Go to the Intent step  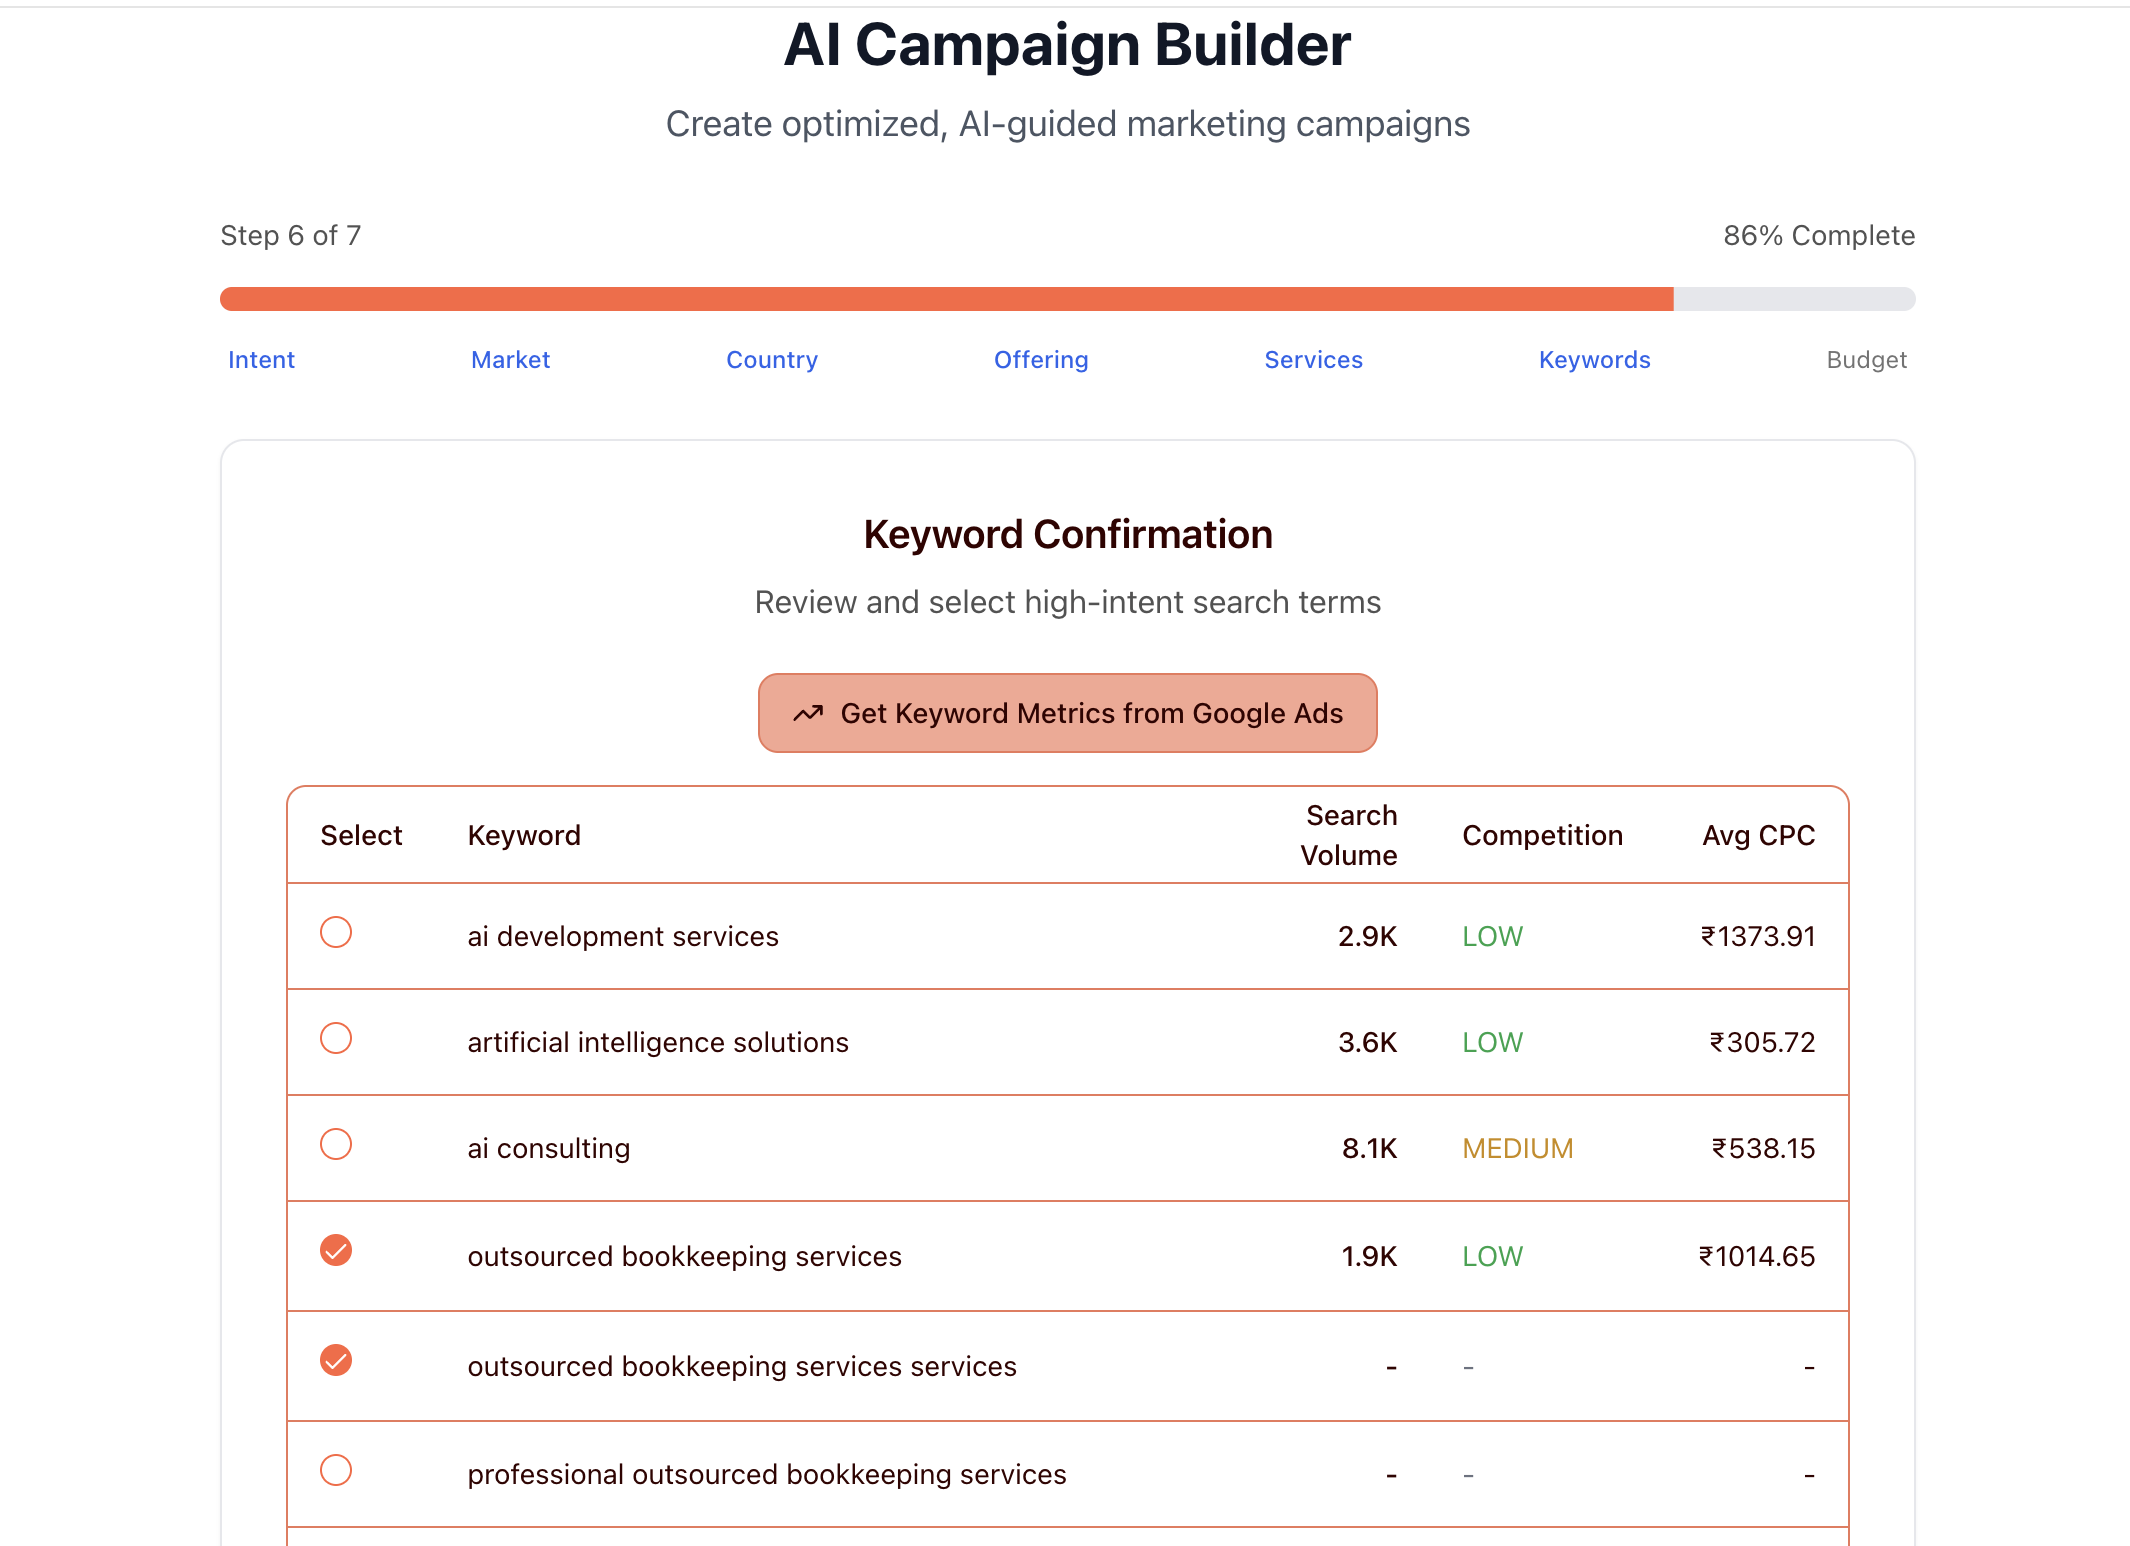(x=261, y=360)
